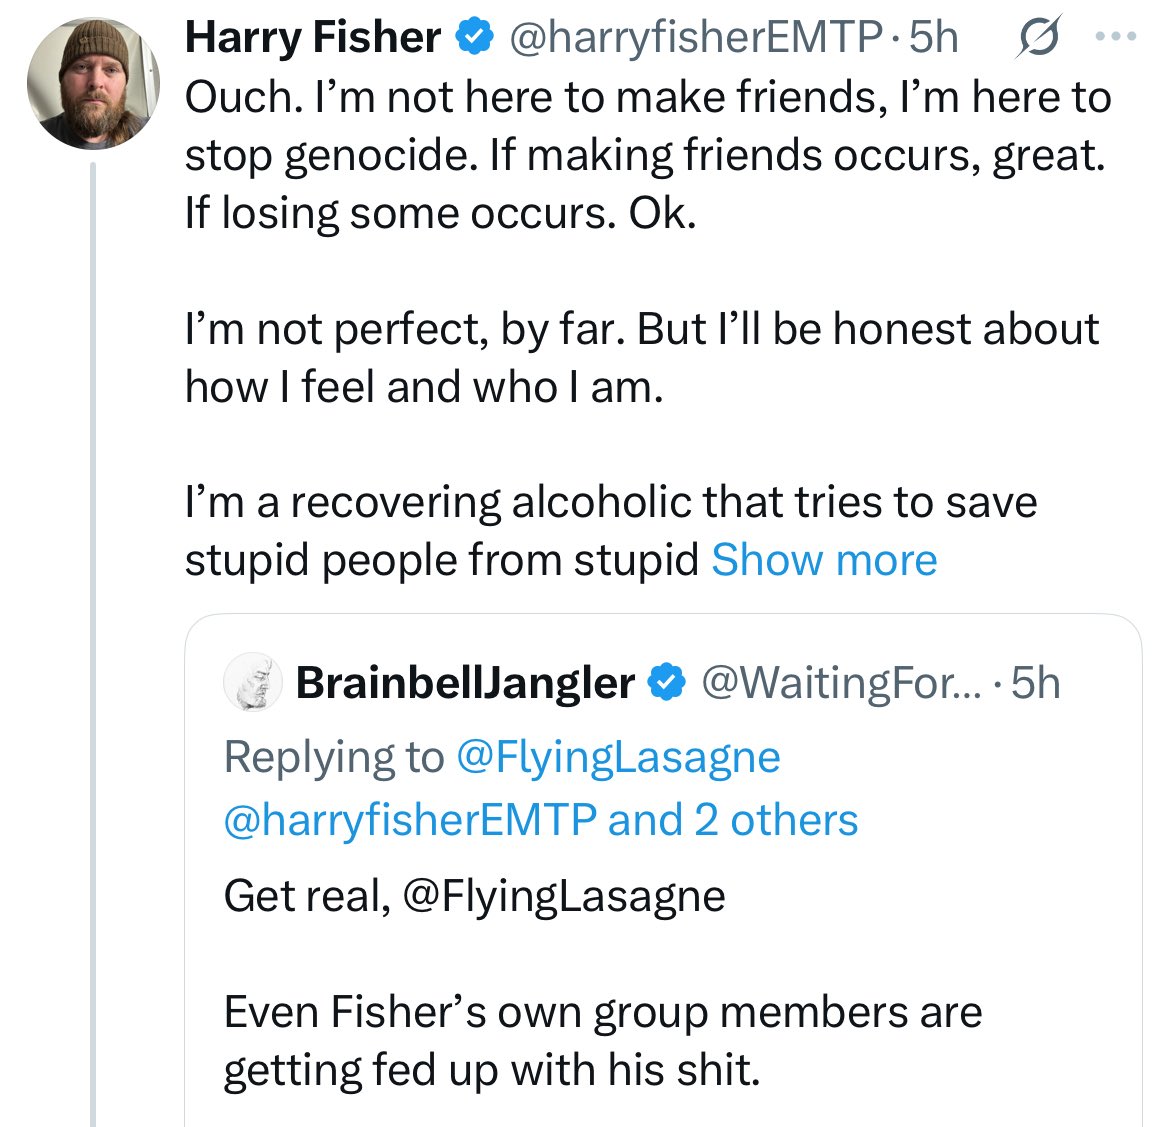
Task: Click Harry Fisher's blue verified badge
Action: coord(475,38)
